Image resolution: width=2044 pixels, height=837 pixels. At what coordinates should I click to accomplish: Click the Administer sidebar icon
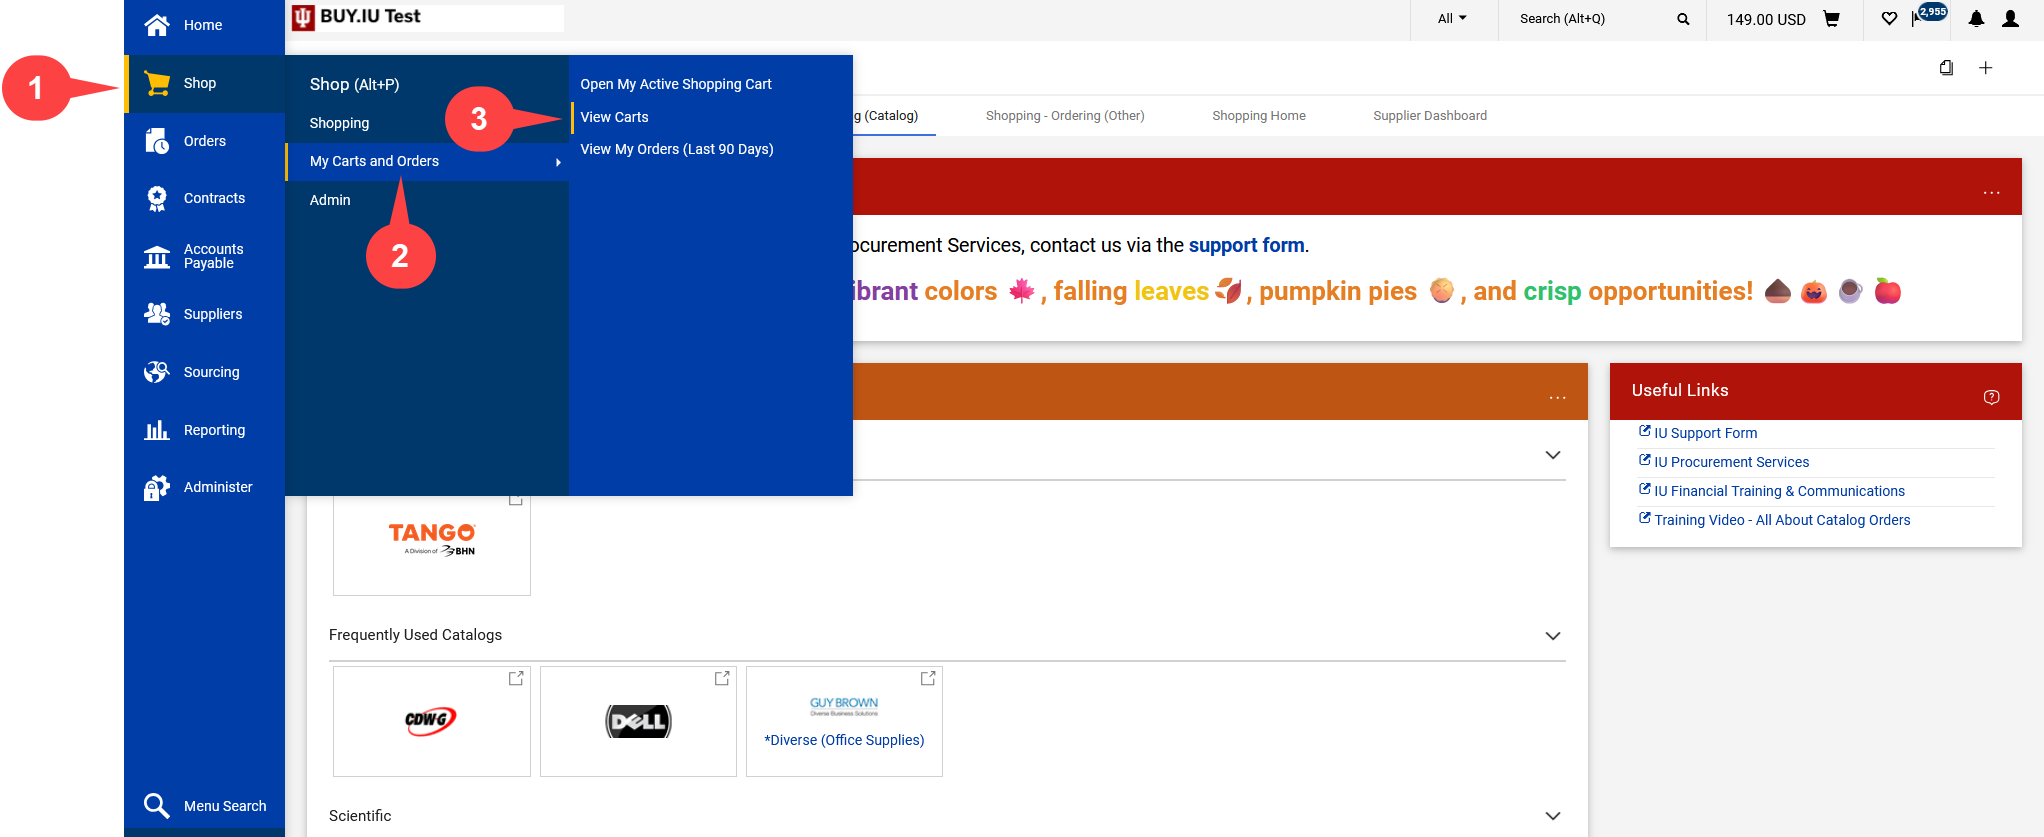[157, 487]
